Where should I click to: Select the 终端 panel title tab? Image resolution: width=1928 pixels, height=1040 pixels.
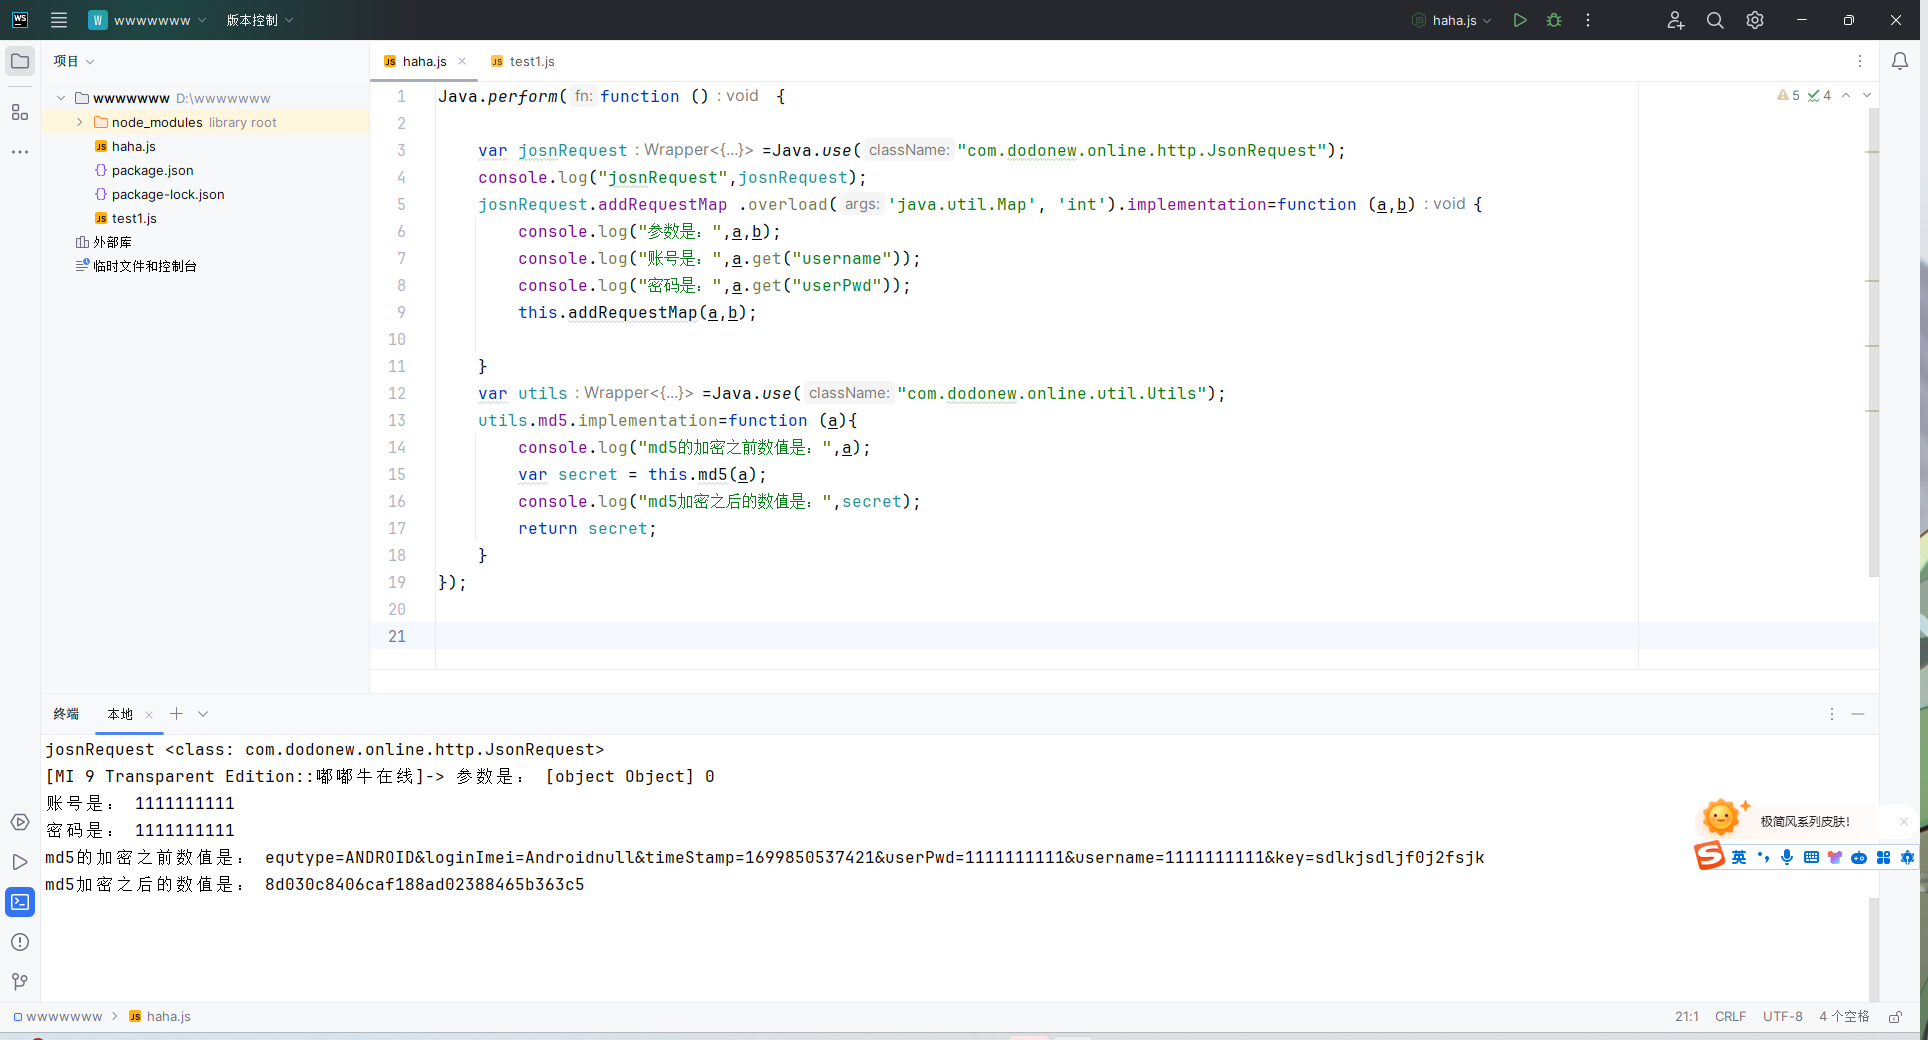(x=66, y=714)
